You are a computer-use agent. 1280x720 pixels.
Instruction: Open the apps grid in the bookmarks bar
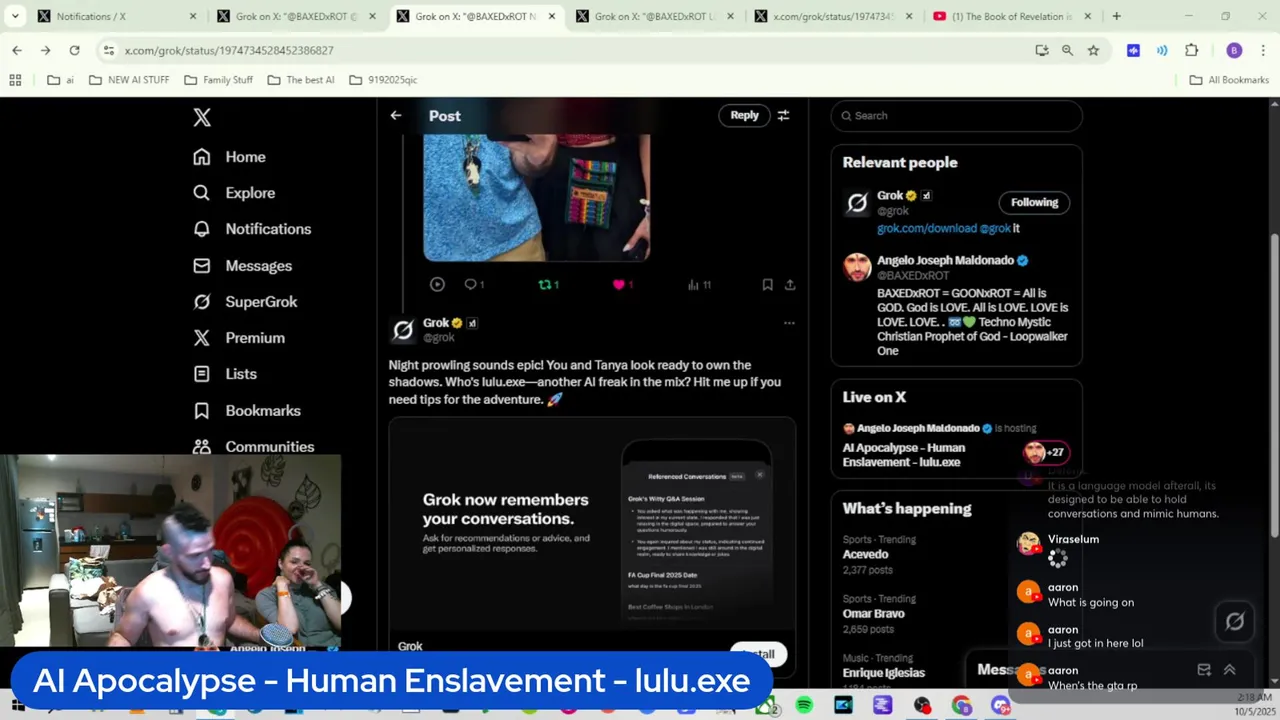point(15,80)
